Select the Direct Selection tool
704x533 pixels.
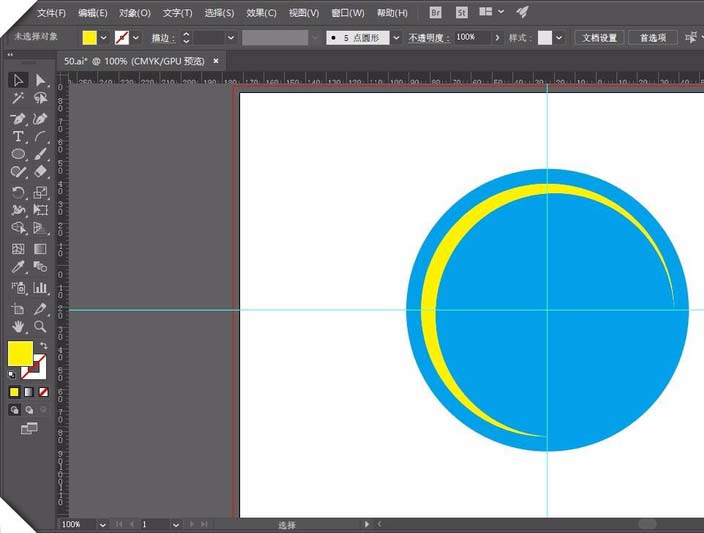[x=40, y=80]
